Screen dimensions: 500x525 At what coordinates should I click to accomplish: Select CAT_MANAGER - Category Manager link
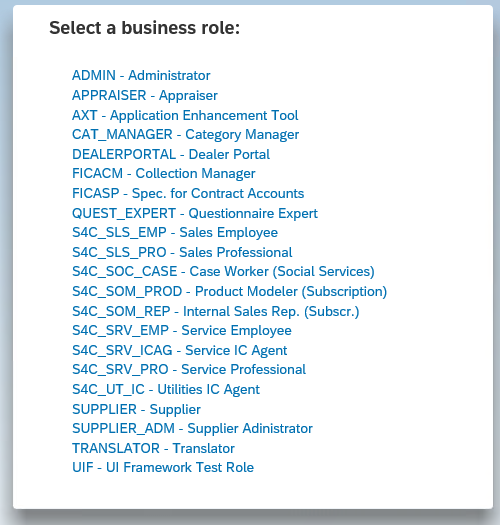pyautogui.click(x=185, y=135)
